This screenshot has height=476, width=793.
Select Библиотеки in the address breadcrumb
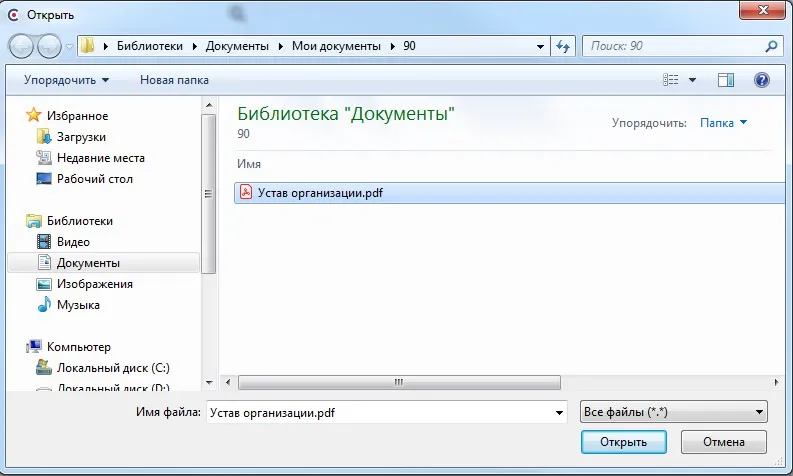pos(150,46)
